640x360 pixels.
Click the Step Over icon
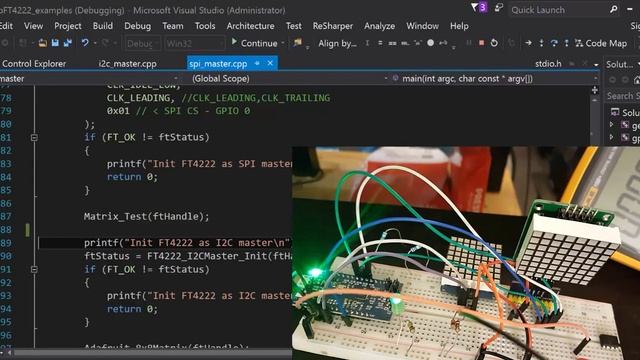click(x=554, y=43)
